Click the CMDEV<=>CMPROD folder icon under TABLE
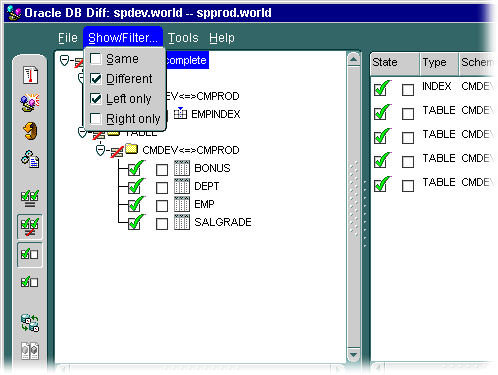Screen dimensions: 498x375 click(x=132, y=149)
